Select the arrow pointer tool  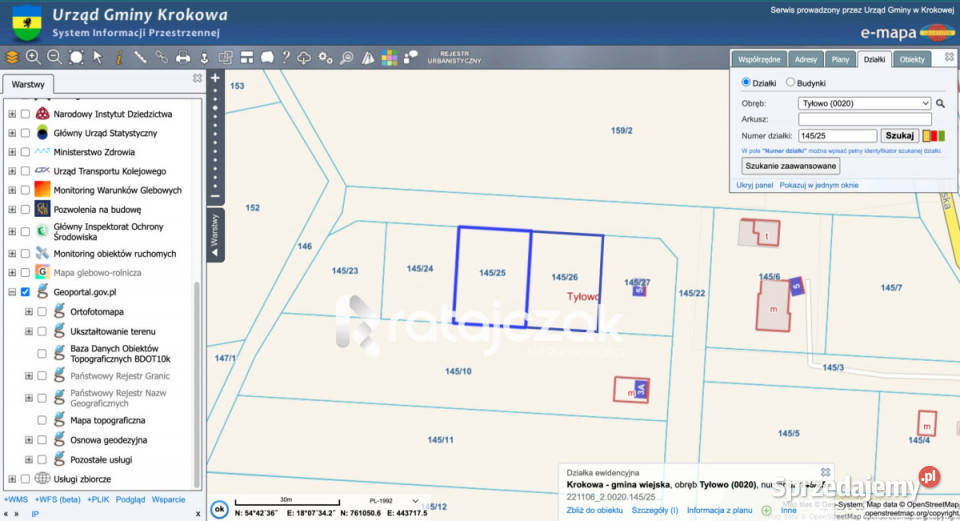pos(98,58)
